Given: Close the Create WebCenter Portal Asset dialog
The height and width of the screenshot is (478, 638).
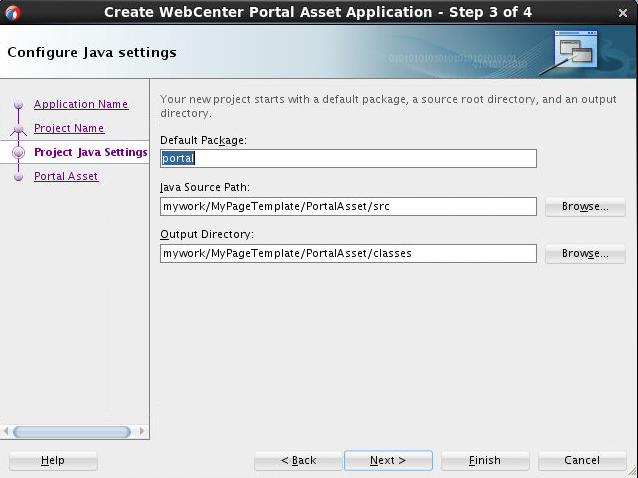Looking at the screenshot, I should click(623, 13).
